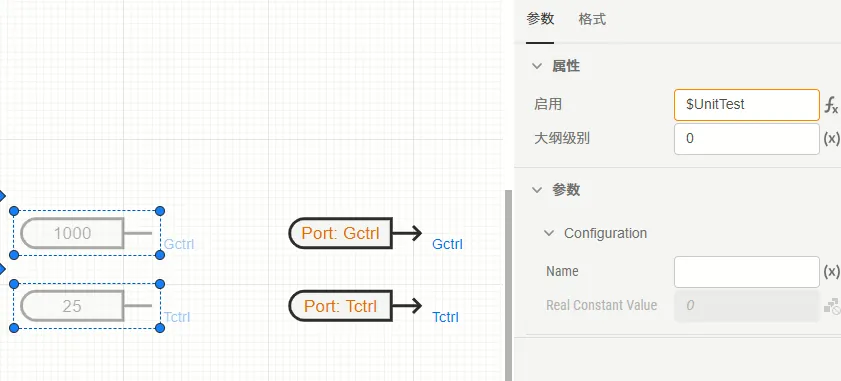Click icon next to Real Constant Value
Image resolution: width=841 pixels, height=381 pixels.
pos(832,306)
